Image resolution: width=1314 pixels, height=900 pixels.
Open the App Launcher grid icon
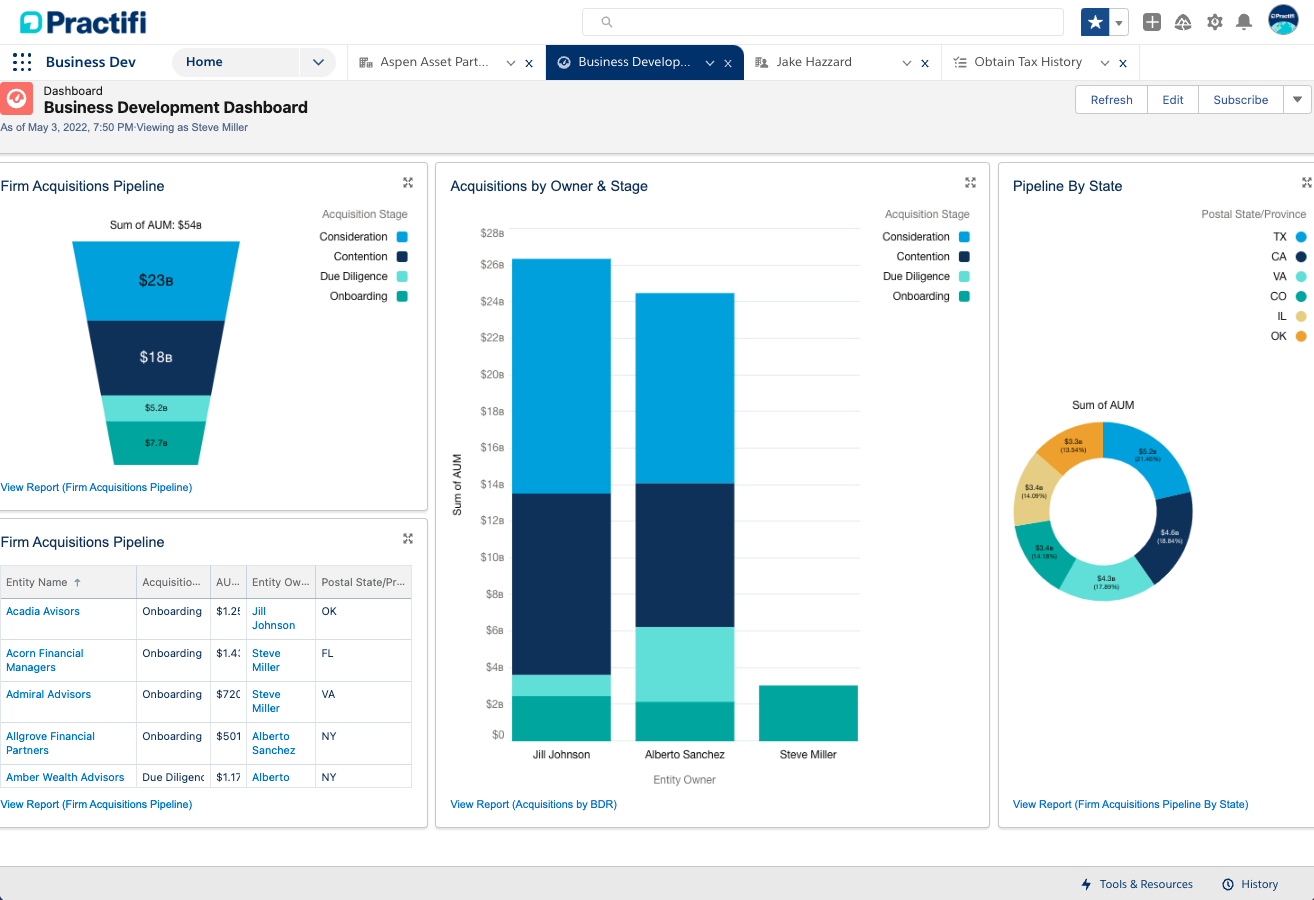(x=22, y=62)
